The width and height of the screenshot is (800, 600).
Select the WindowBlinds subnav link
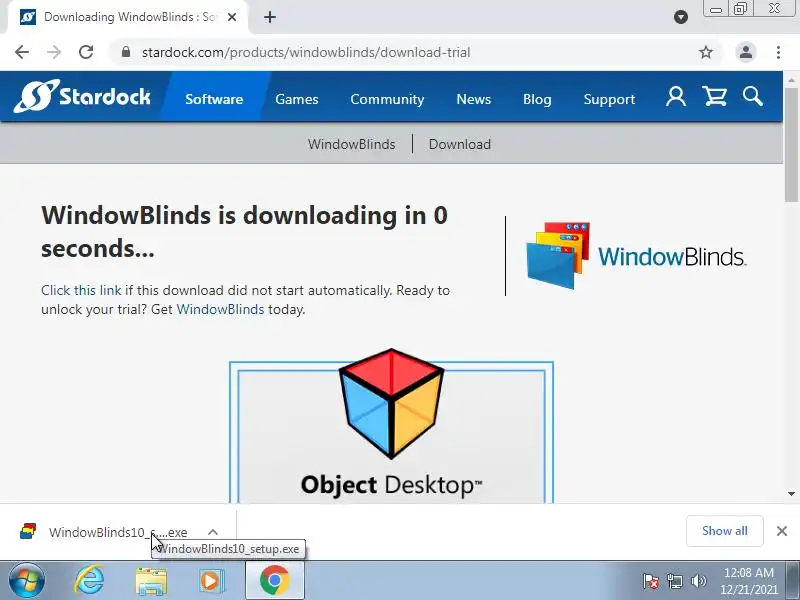(x=352, y=144)
